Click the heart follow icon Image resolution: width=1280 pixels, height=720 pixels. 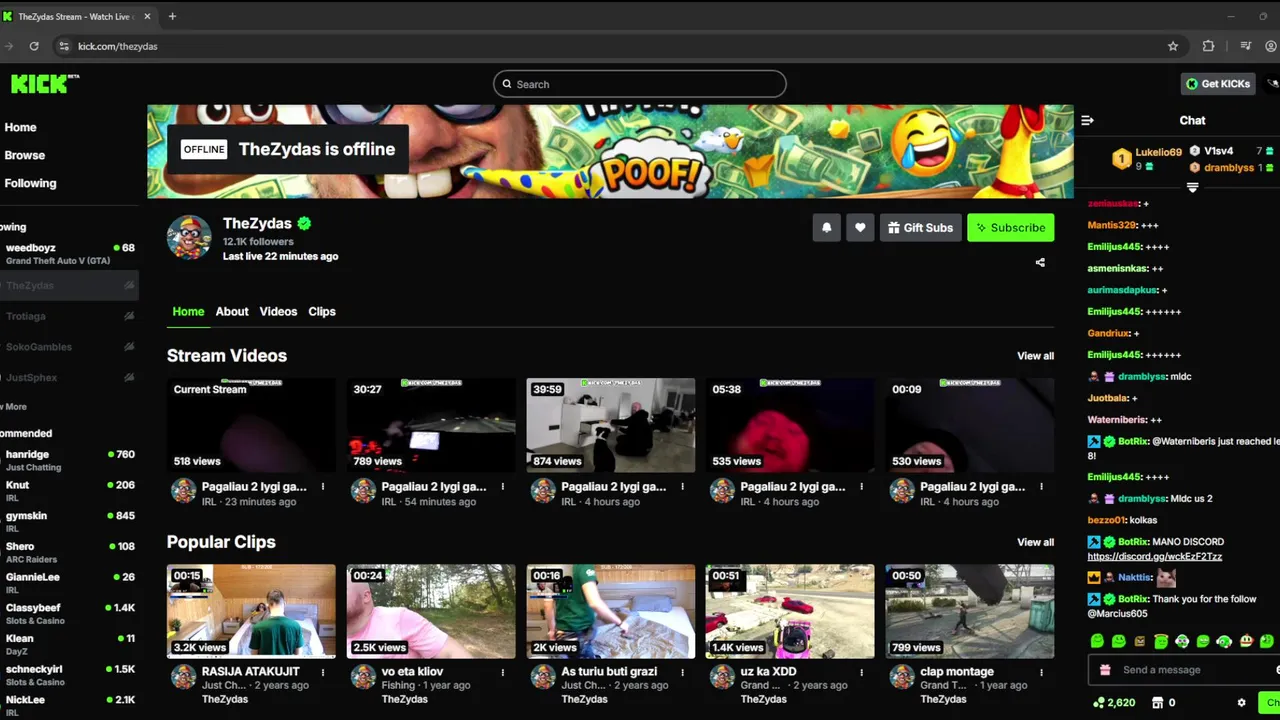click(x=860, y=228)
